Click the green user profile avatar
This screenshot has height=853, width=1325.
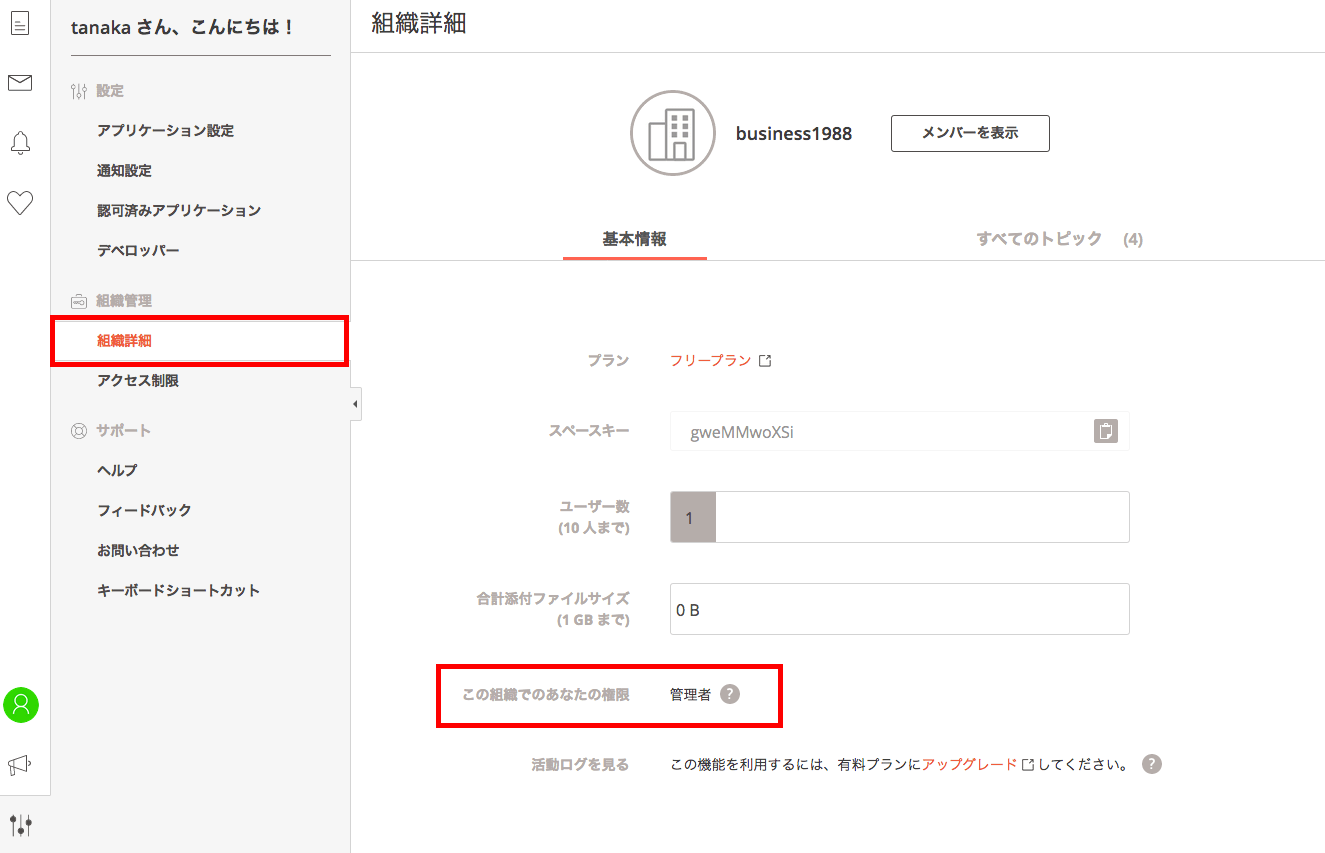coord(21,705)
